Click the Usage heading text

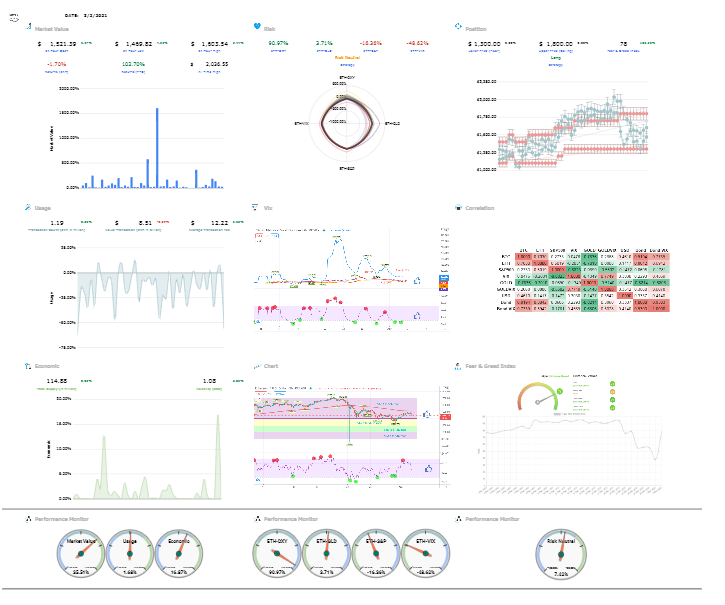coord(43,208)
